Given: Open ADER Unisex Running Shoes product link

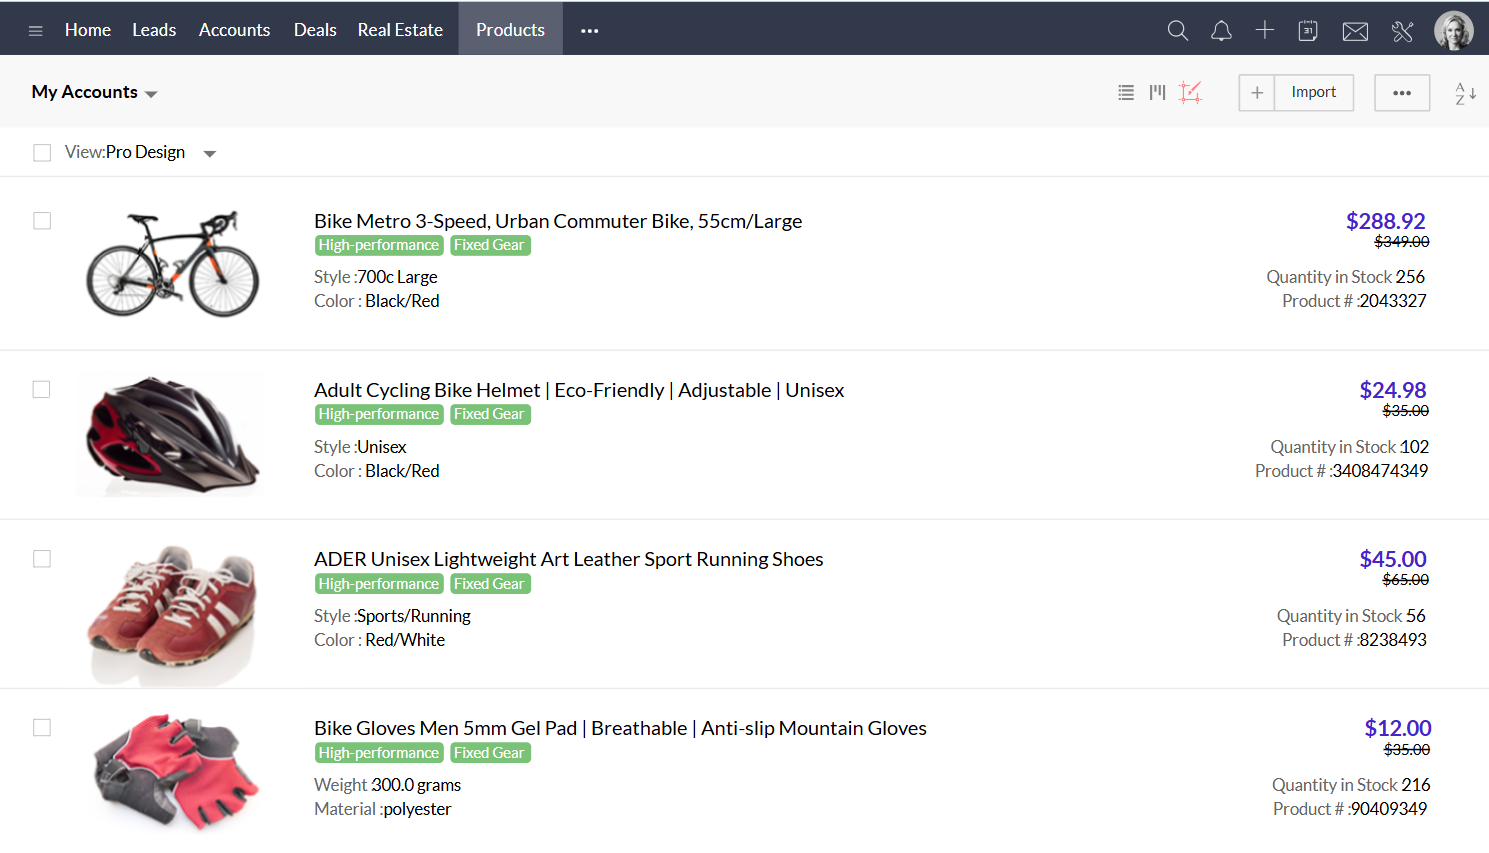Looking at the screenshot, I should [x=568, y=559].
